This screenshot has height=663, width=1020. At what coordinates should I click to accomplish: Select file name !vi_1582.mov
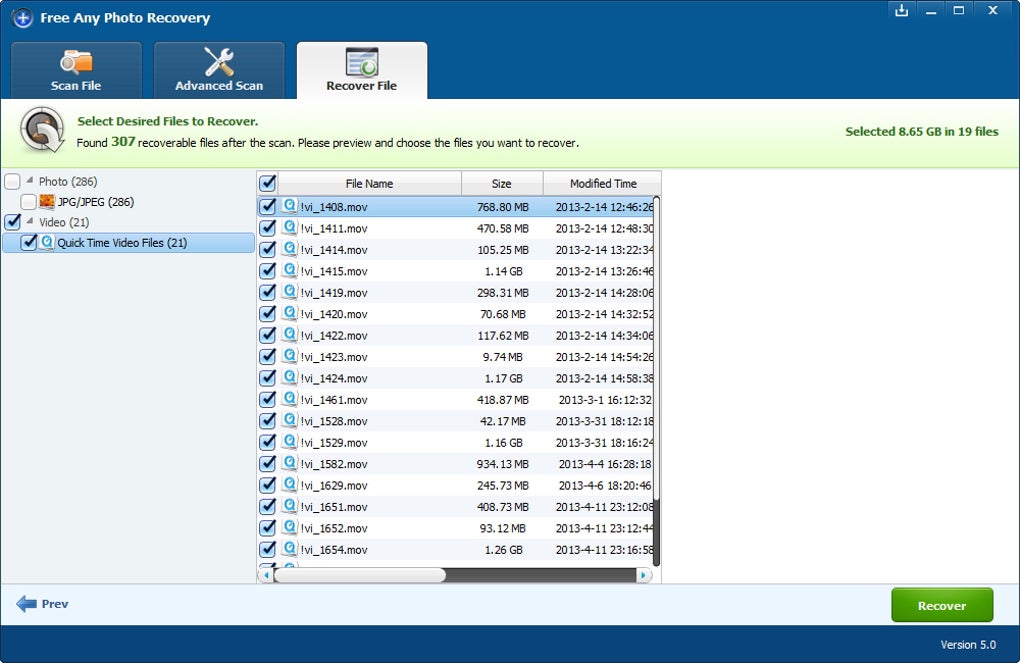pyautogui.click(x=334, y=464)
